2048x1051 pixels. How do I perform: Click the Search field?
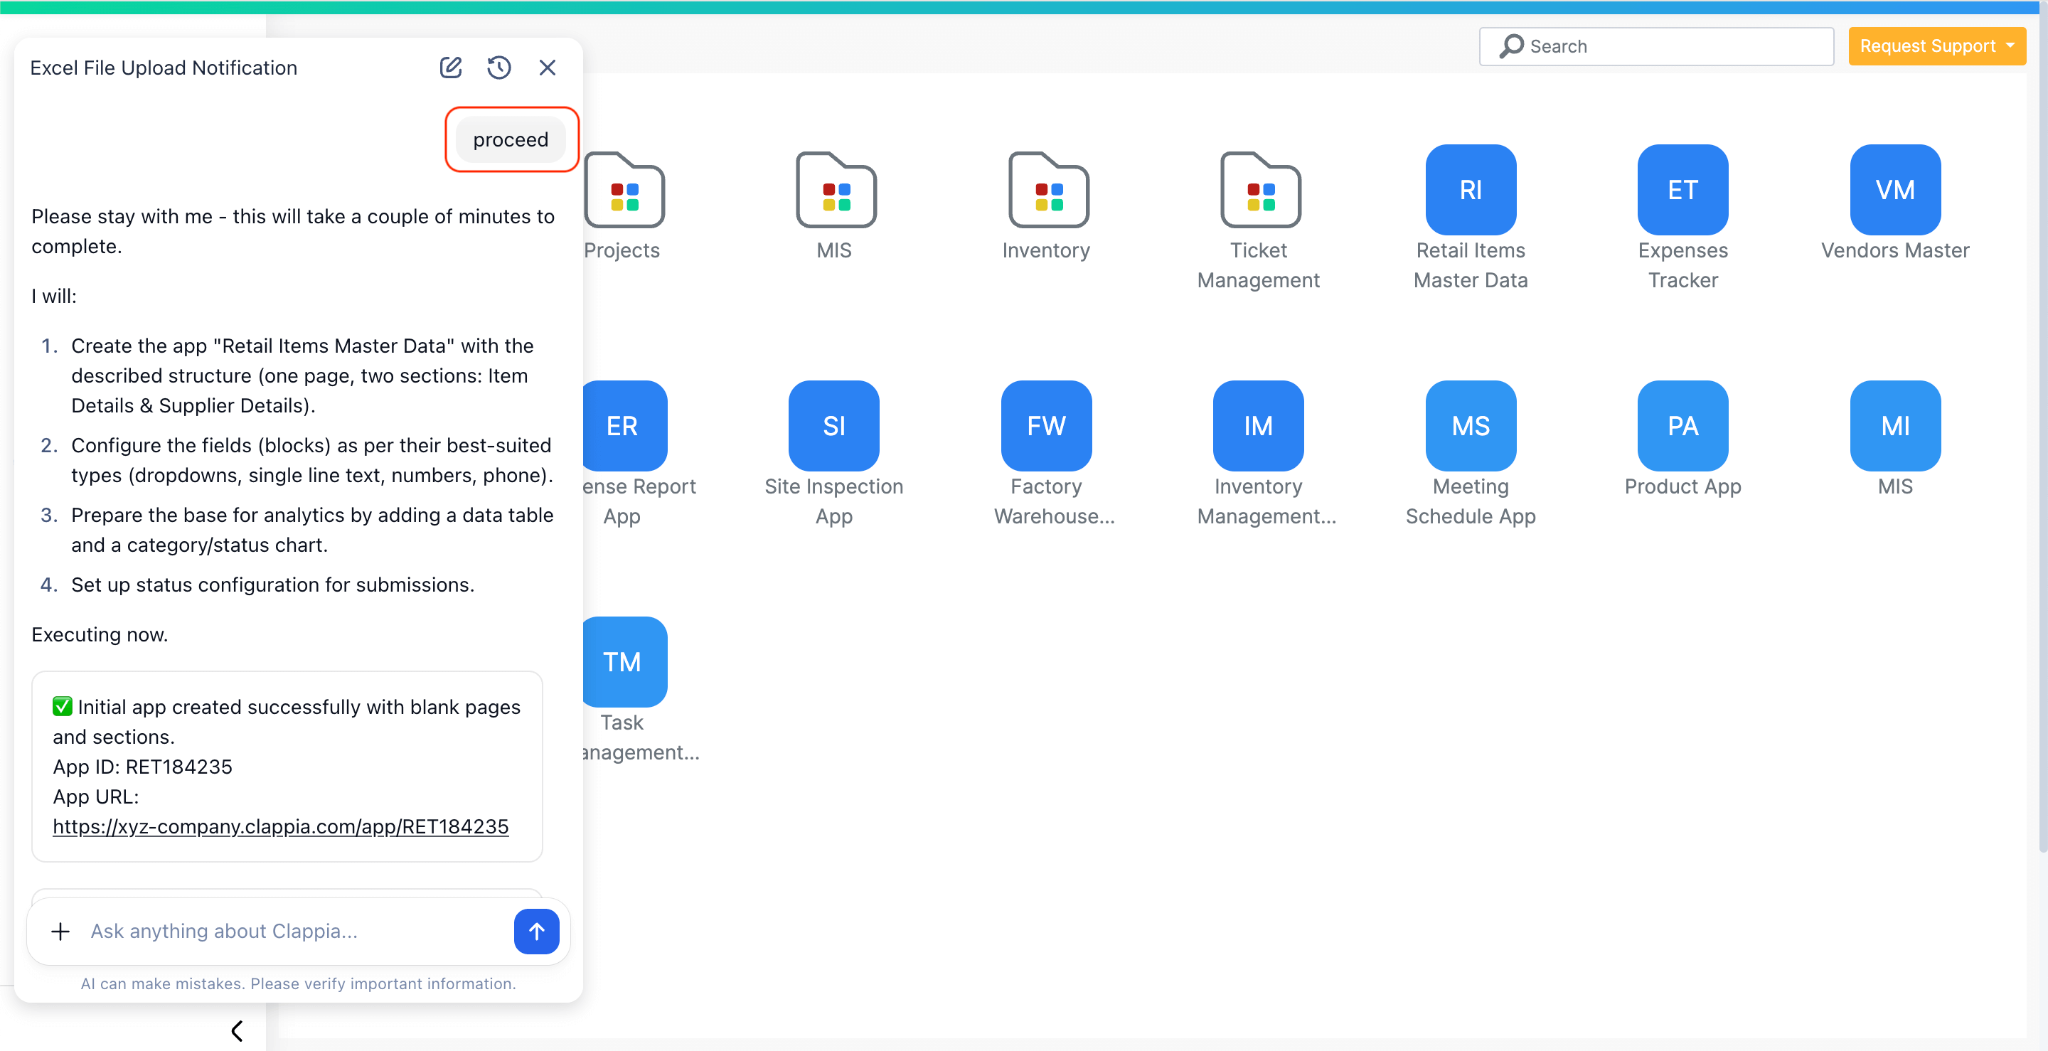point(1655,45)
